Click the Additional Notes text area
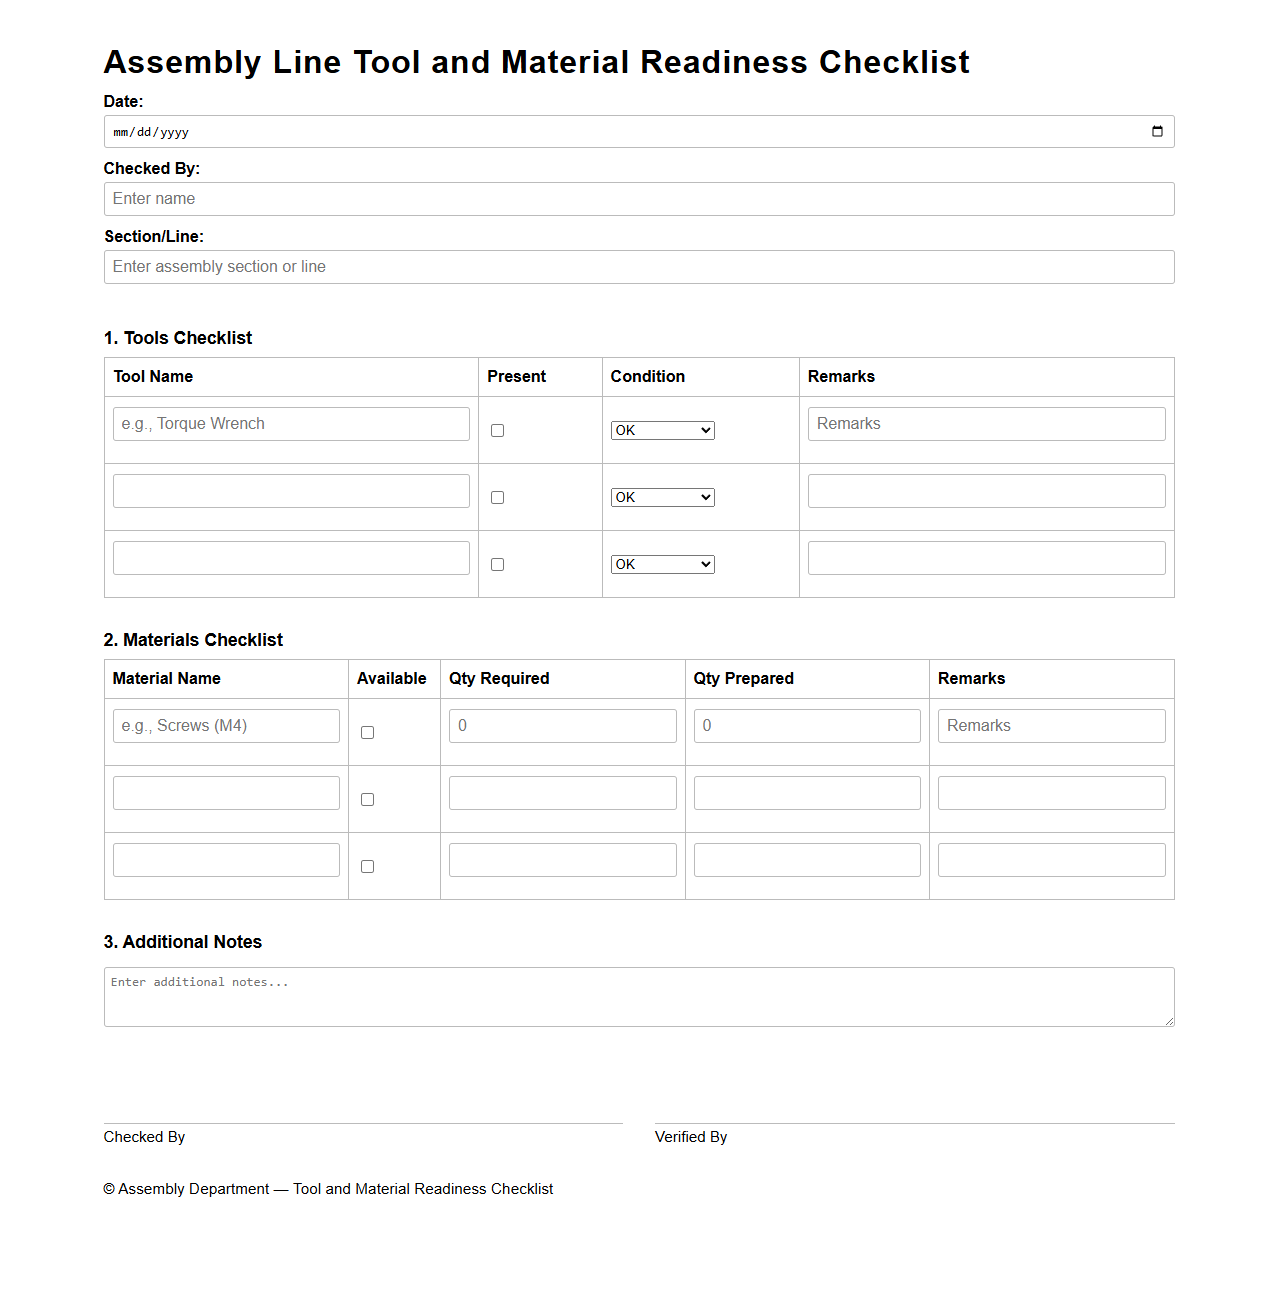Screen dimensions: 1278x1300 (x=639, y=996)
